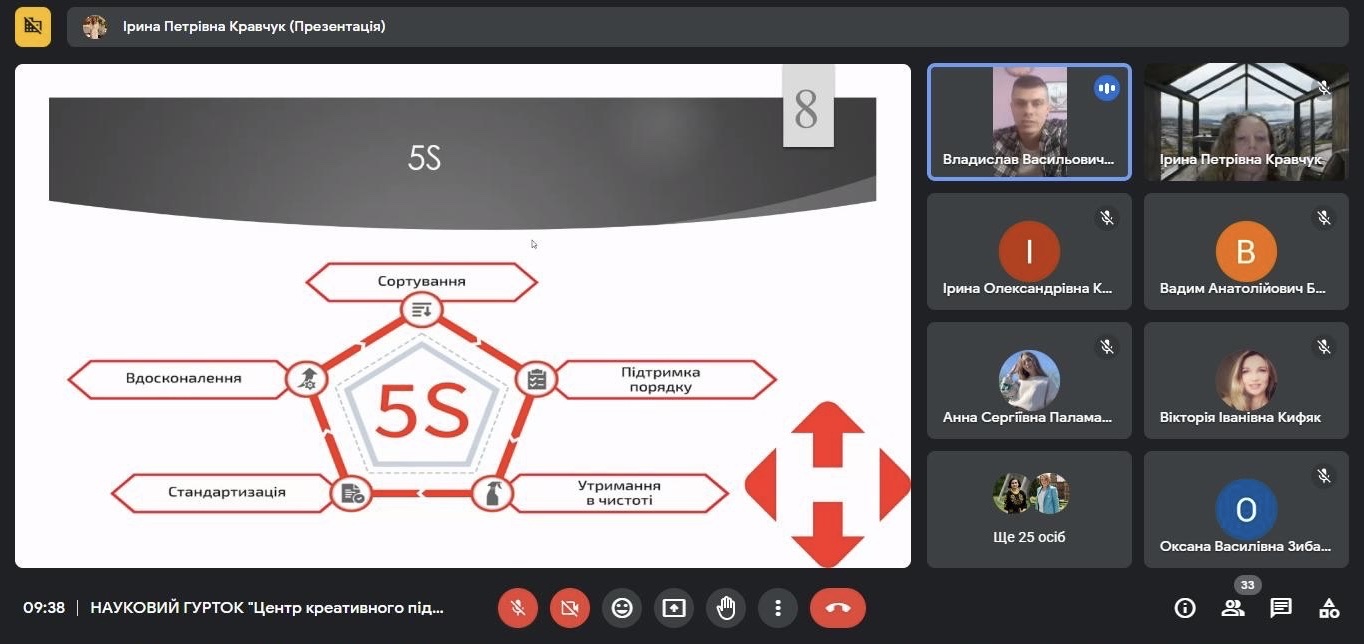Open the meeting details info icon
This screenshot has width=1364, height=644.
click(1185, 607)
